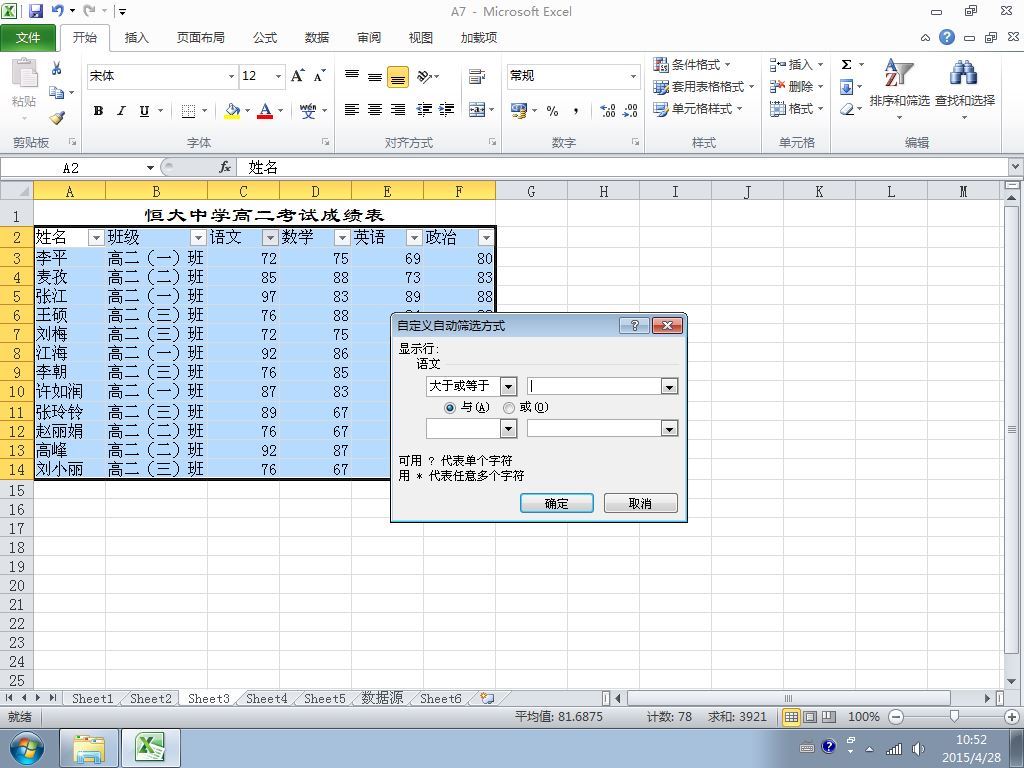1024x768 pixels.
Task: Click the AutoSum sigma icon
Action: pos(846,64)
